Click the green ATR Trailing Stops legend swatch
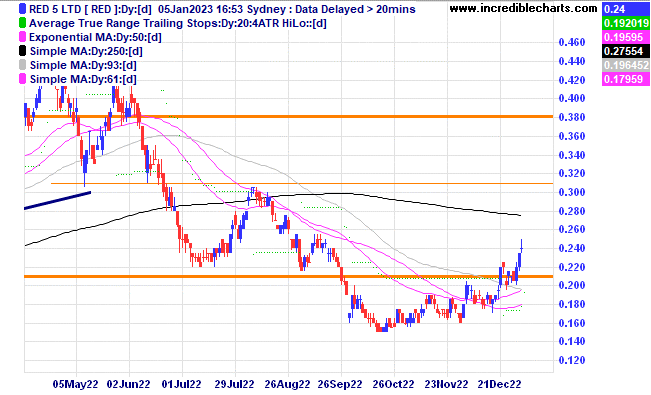The height and width of the screenshot is (395, 651). coord(22,23)
